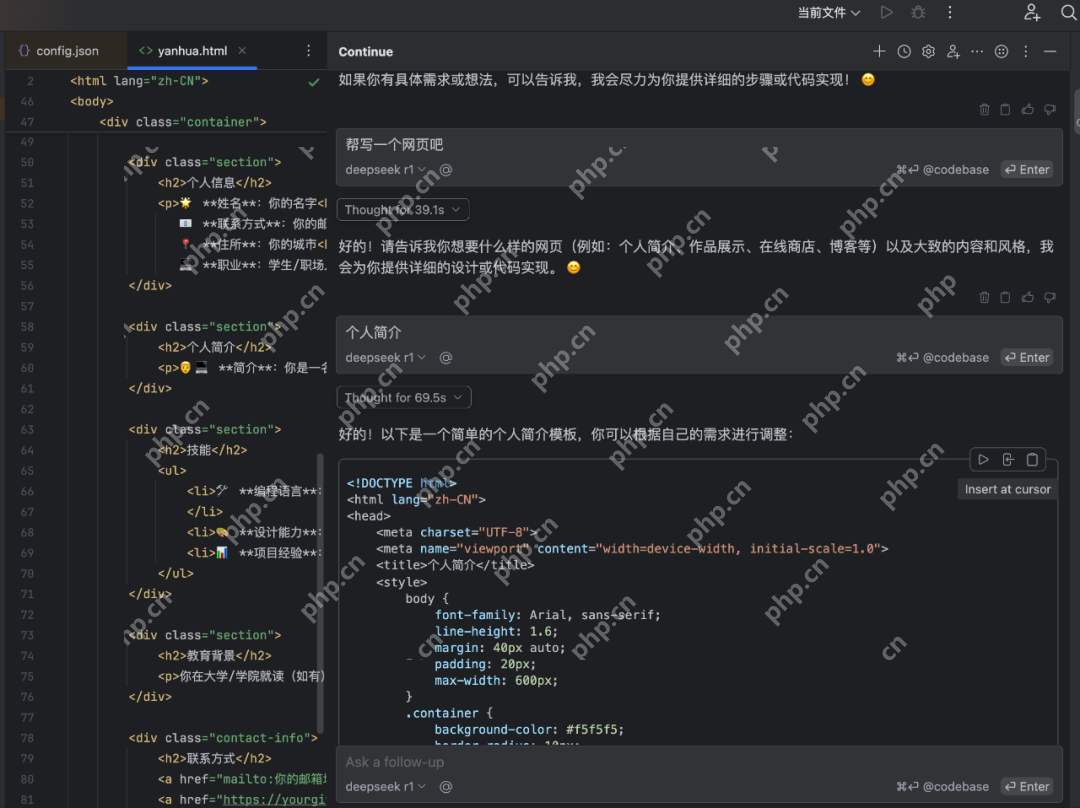Expand the 'Thought for 39.1s' reasoning section
The width and height of the screenshot is (1080, 808).
tap(403, 210)
